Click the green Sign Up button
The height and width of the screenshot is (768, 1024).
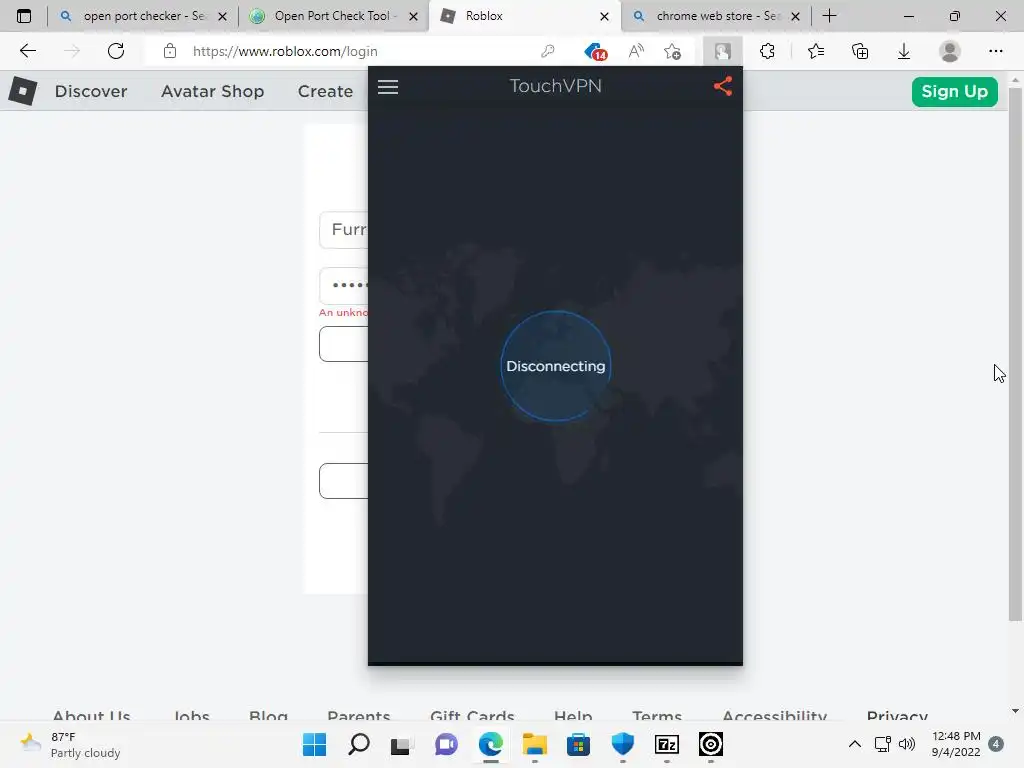(x=954, y=91)
